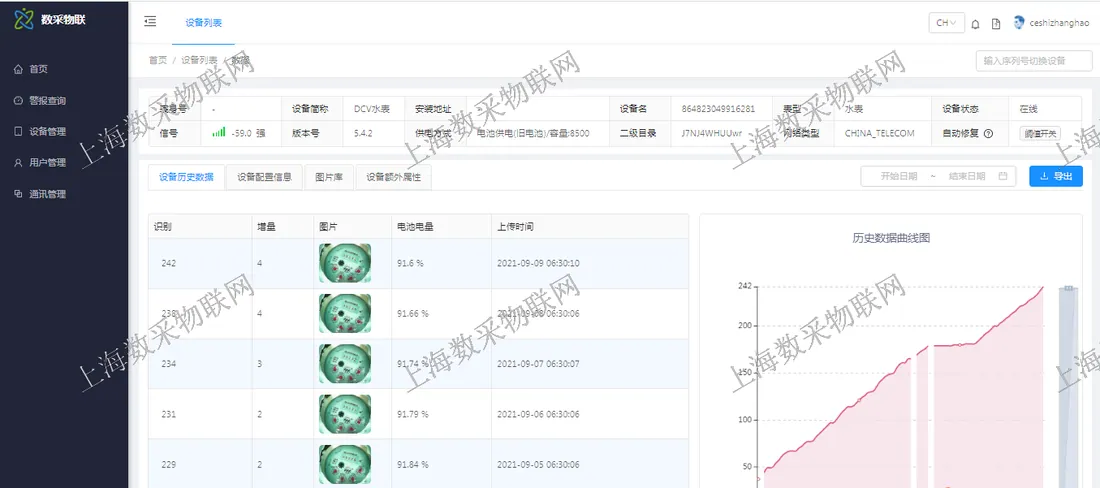Follow the 设备列表 breadcrumb link
Image resolution: width=1100 pixels, height=488 pixels.
199,60
